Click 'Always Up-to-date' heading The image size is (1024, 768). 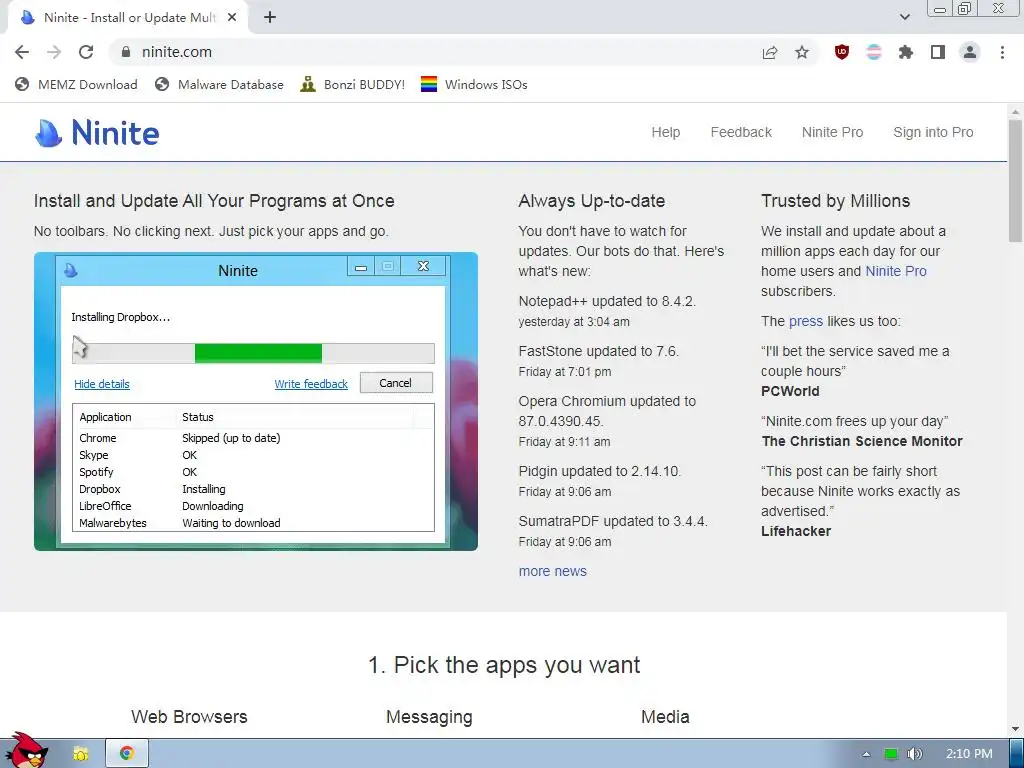click(x=592, y=201)
